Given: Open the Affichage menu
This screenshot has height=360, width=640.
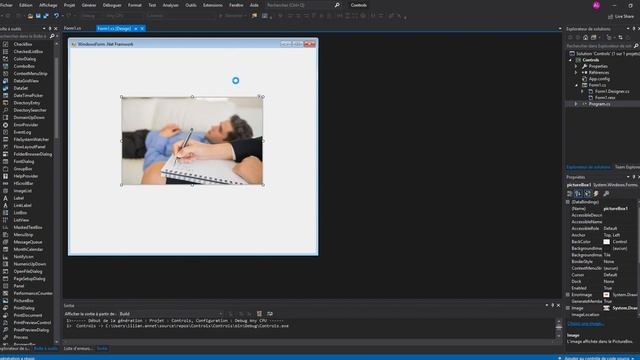Looking at the screenshot, I should pyautogui.click(x=48, y=5).
